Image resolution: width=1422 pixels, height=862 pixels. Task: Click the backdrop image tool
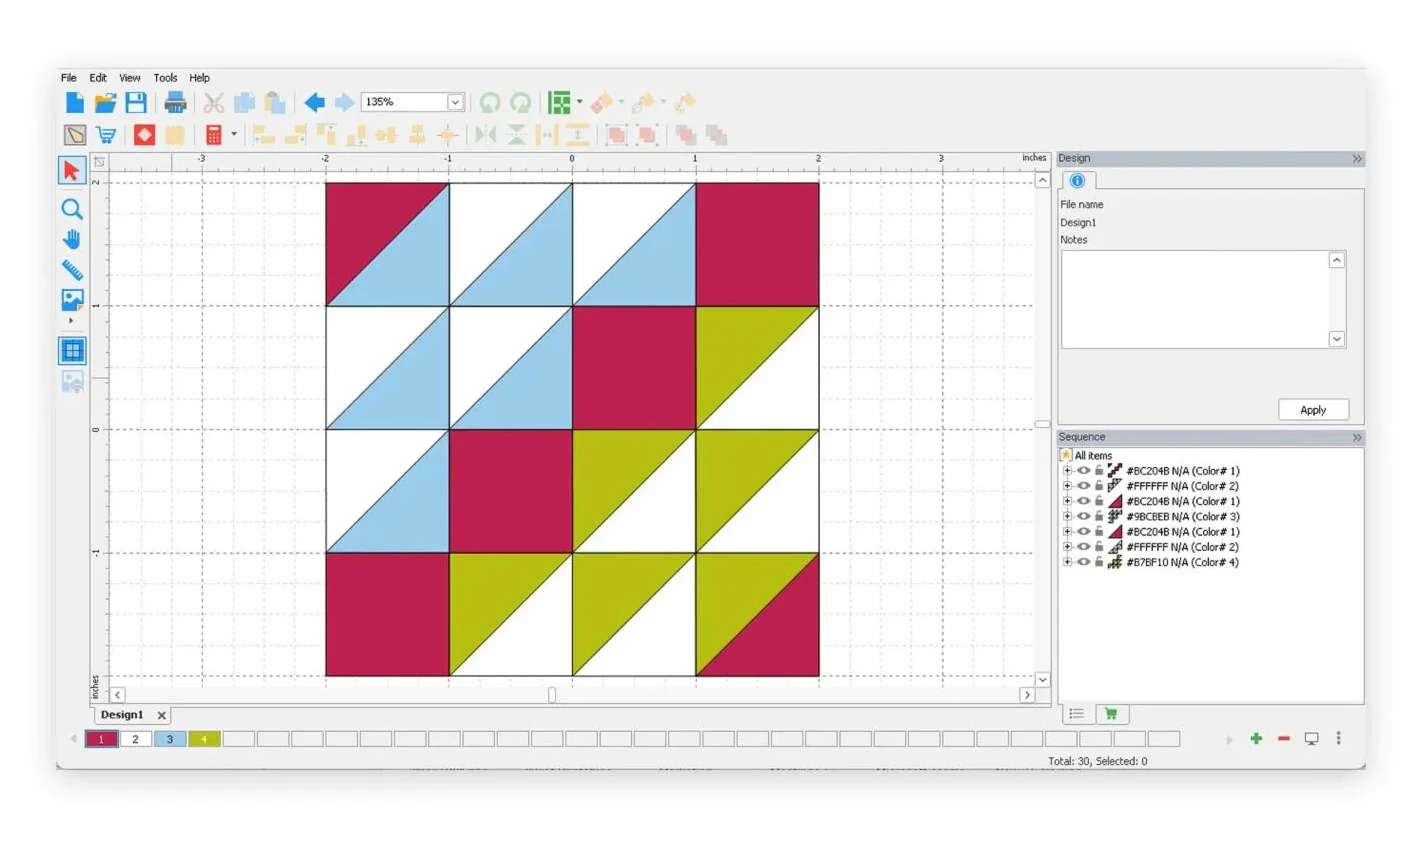(72, 300)
